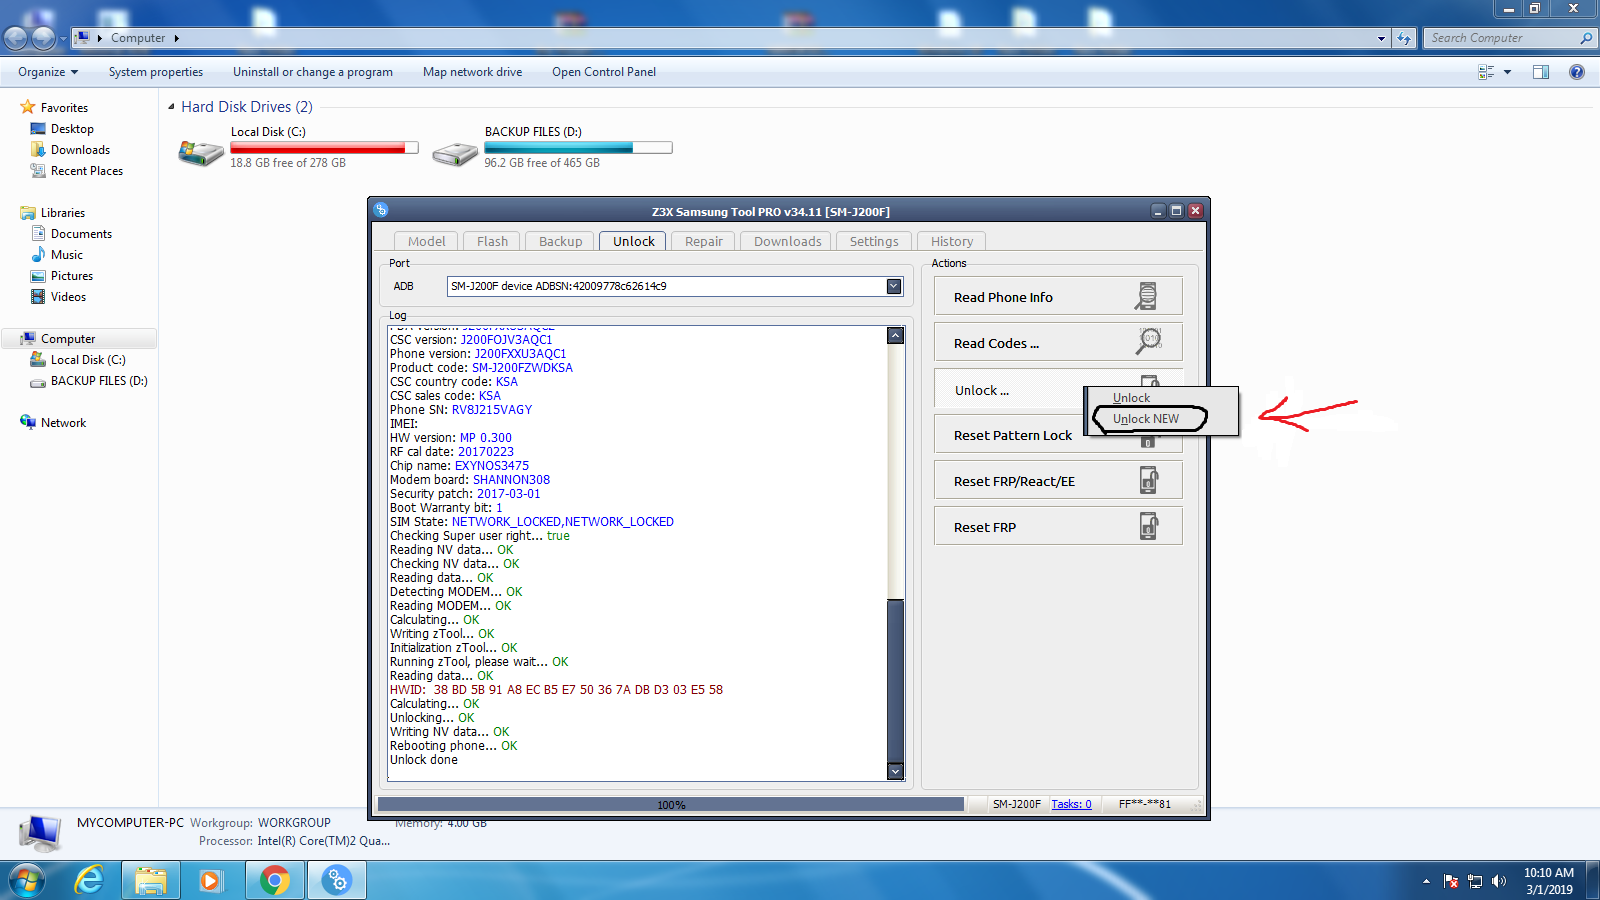Screen dimensions: 1600x900
Task: Open Documents library
Action: coord(81,234)
